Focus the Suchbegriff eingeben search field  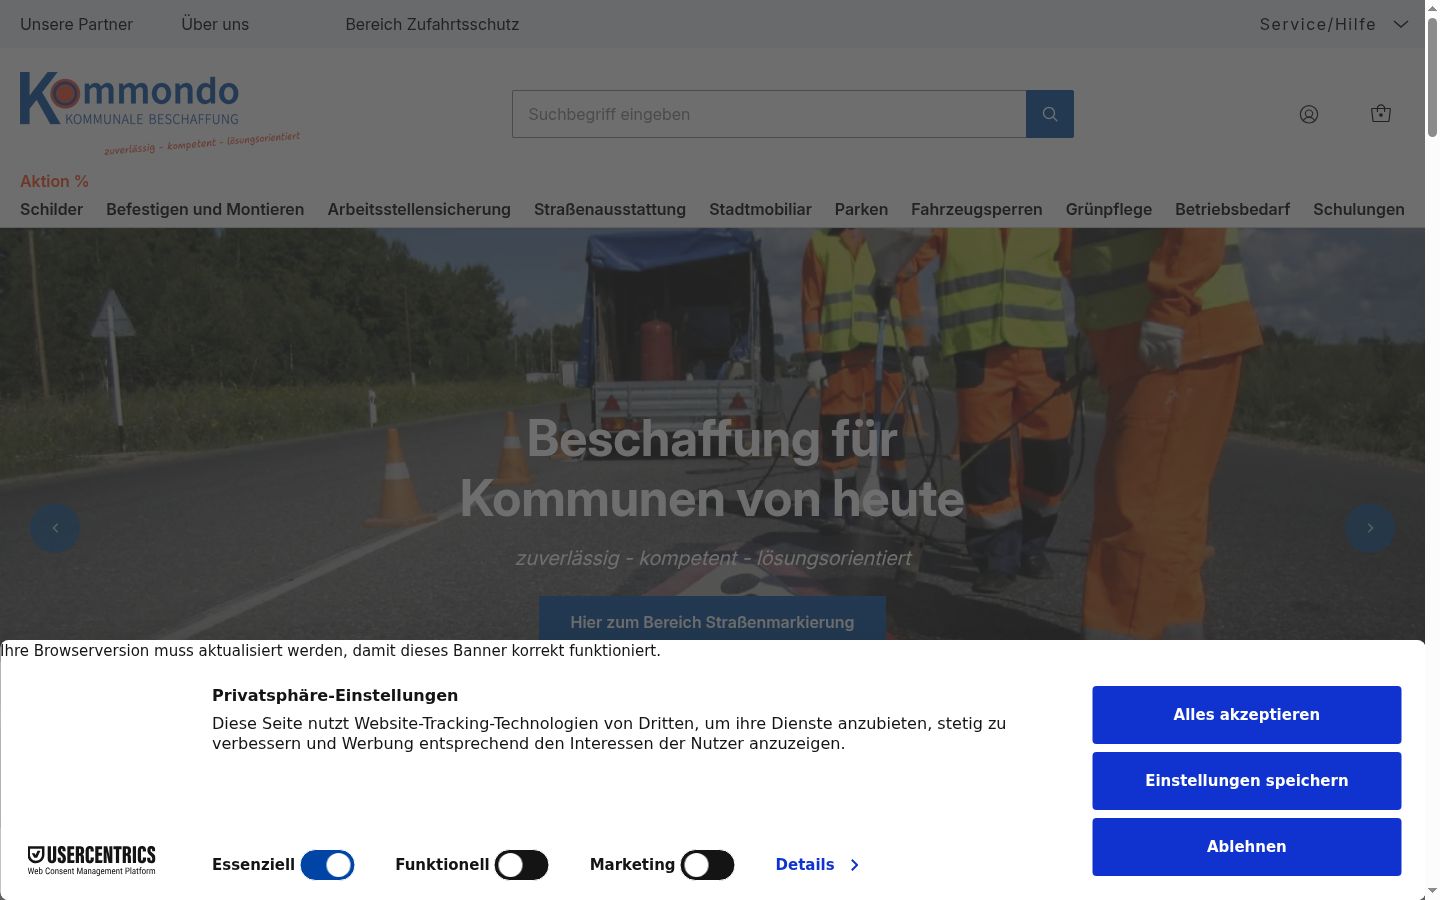(769, 114)
